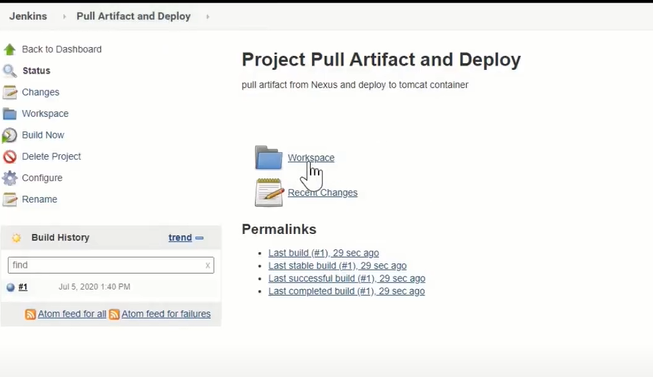
Task: Click the Build History heading
Action: [60, 237]
